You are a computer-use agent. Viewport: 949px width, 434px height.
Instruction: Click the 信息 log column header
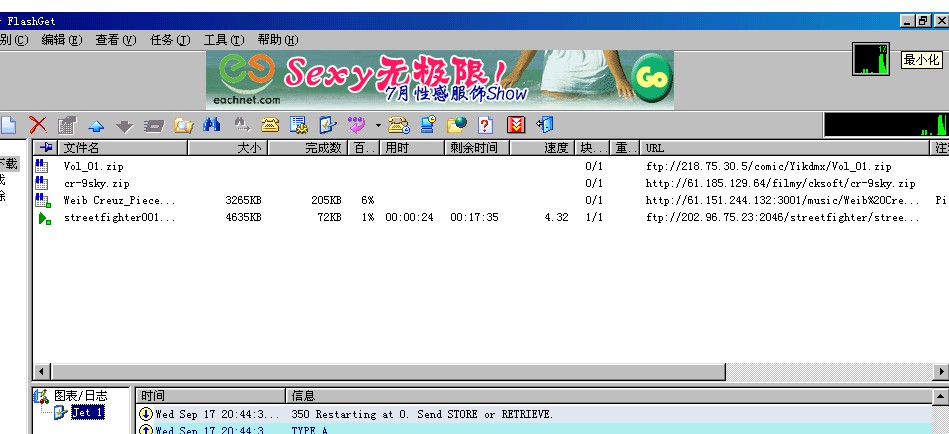tap(609, 396)
